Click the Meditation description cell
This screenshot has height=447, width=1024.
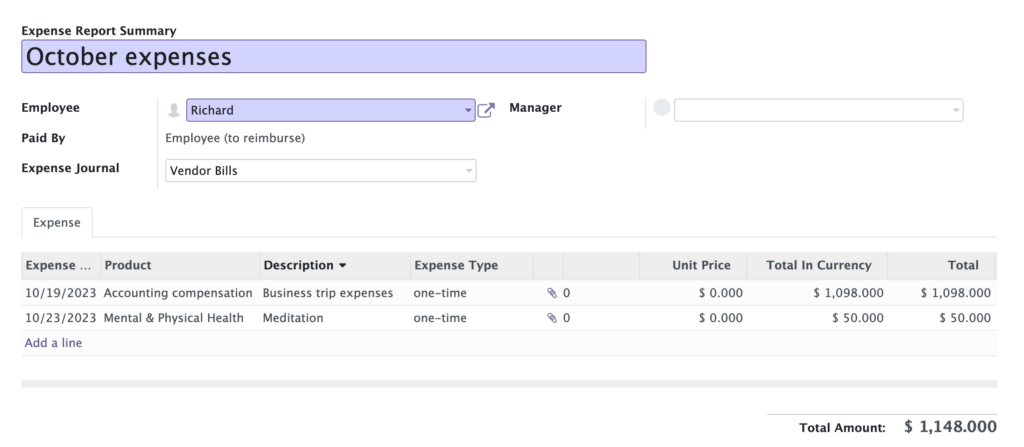click(x=335, y=318)
